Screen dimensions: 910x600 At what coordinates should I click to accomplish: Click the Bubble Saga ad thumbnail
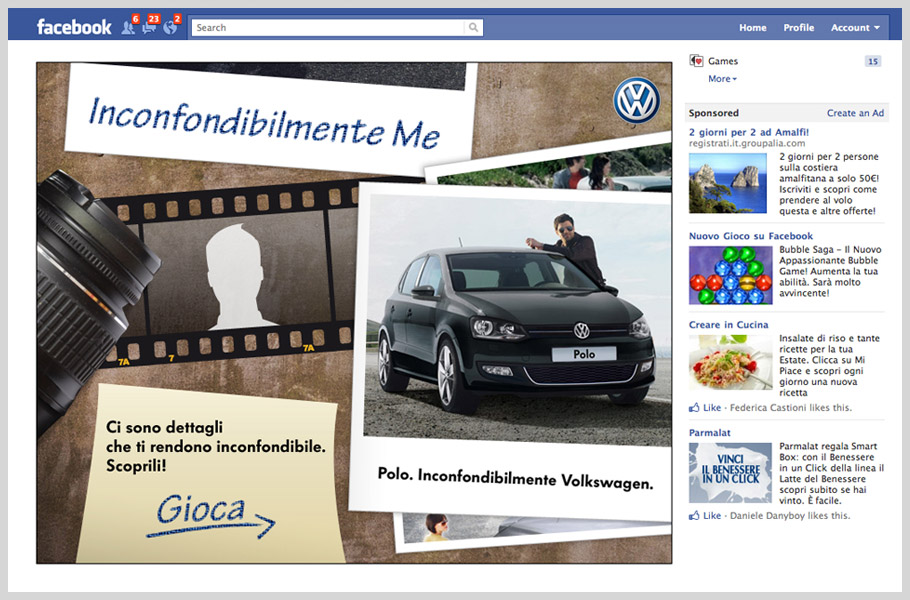tap(731, 275)
